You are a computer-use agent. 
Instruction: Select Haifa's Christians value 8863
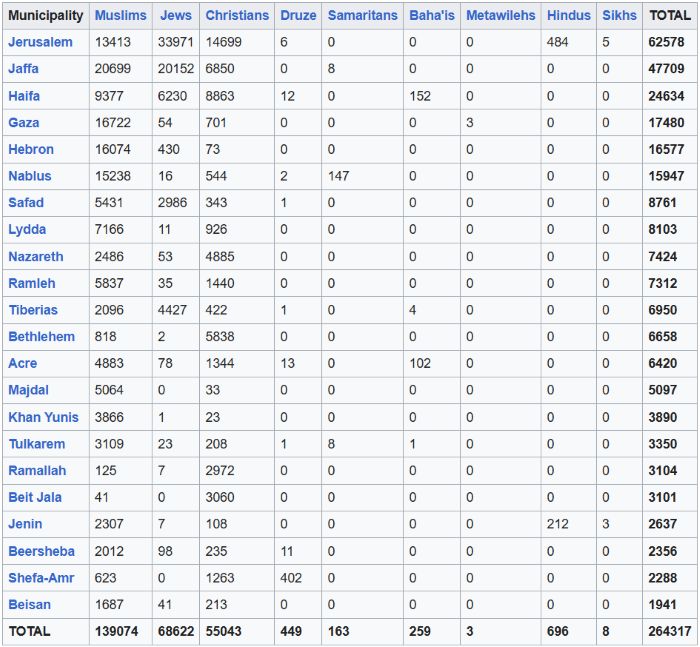(220, 96)
